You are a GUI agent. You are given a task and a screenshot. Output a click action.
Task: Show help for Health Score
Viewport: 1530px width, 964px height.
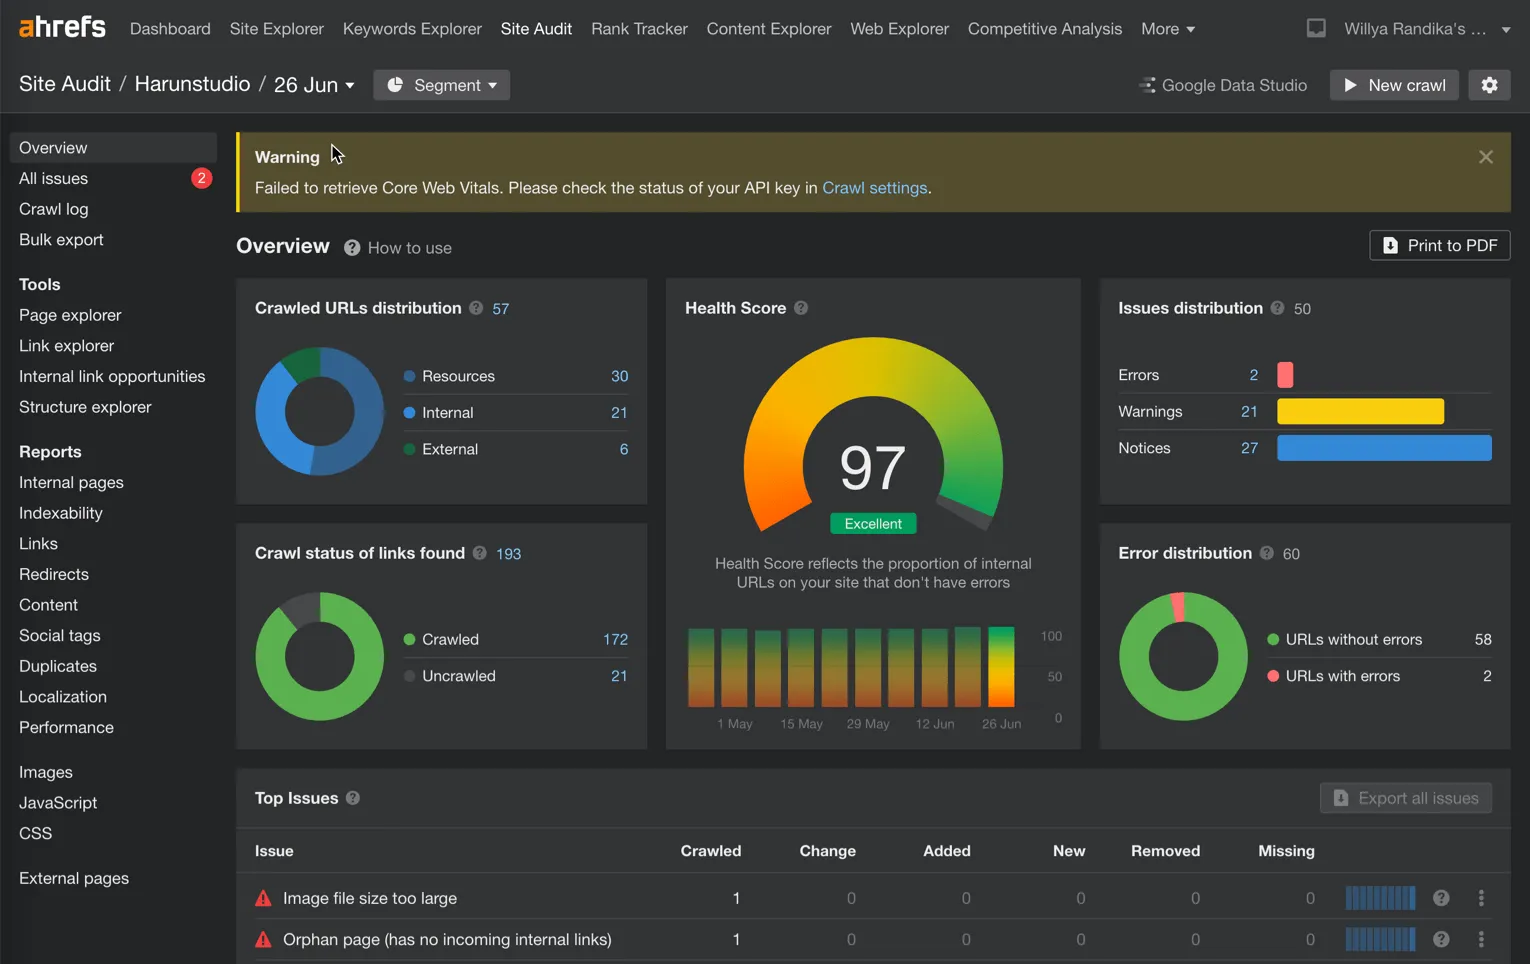point(801,308)
